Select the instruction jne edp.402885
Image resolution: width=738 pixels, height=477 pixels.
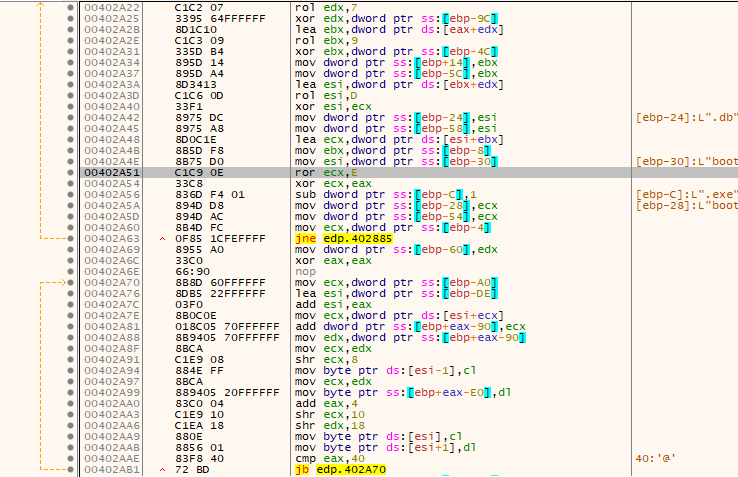click(x=344, y=238)
